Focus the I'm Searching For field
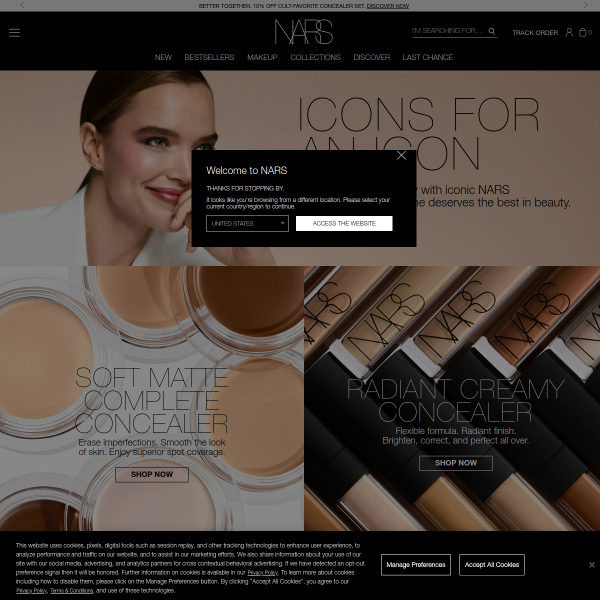600x600 pixels. [x=448, y=31]
